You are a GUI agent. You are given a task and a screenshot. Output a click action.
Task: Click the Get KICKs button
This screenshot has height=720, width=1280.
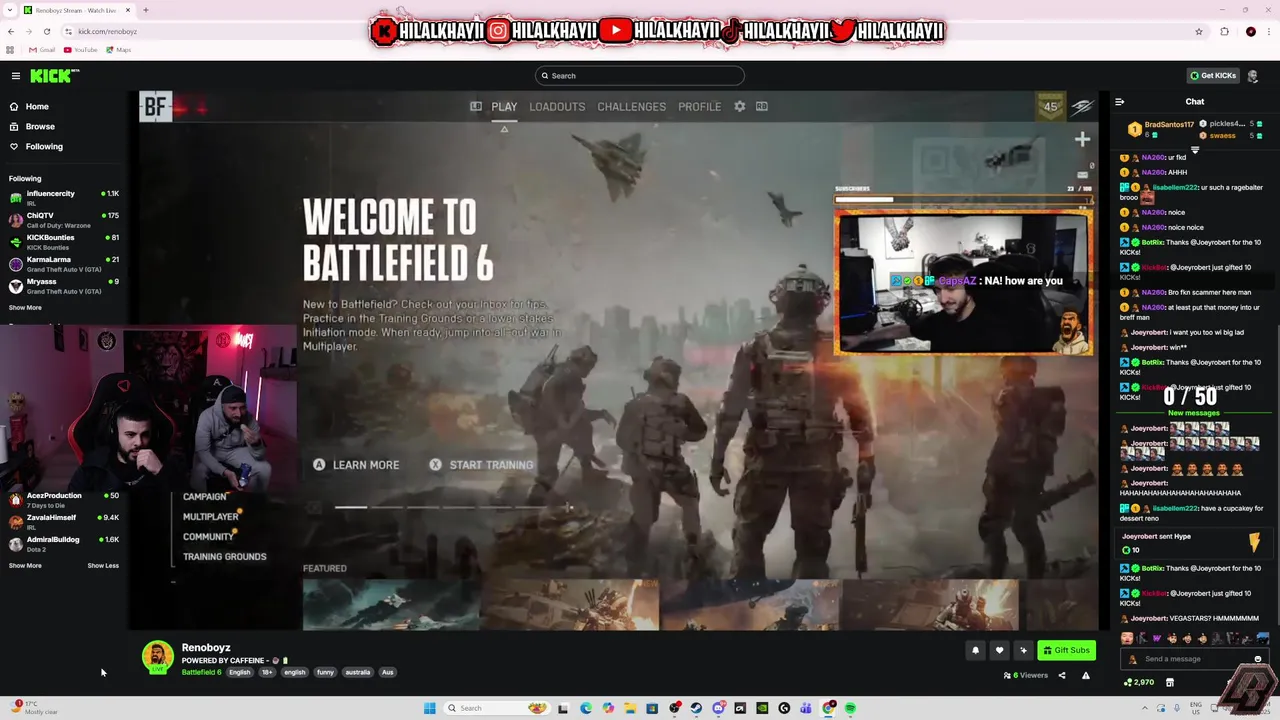pyautogui.click(x=1213, y=76)
